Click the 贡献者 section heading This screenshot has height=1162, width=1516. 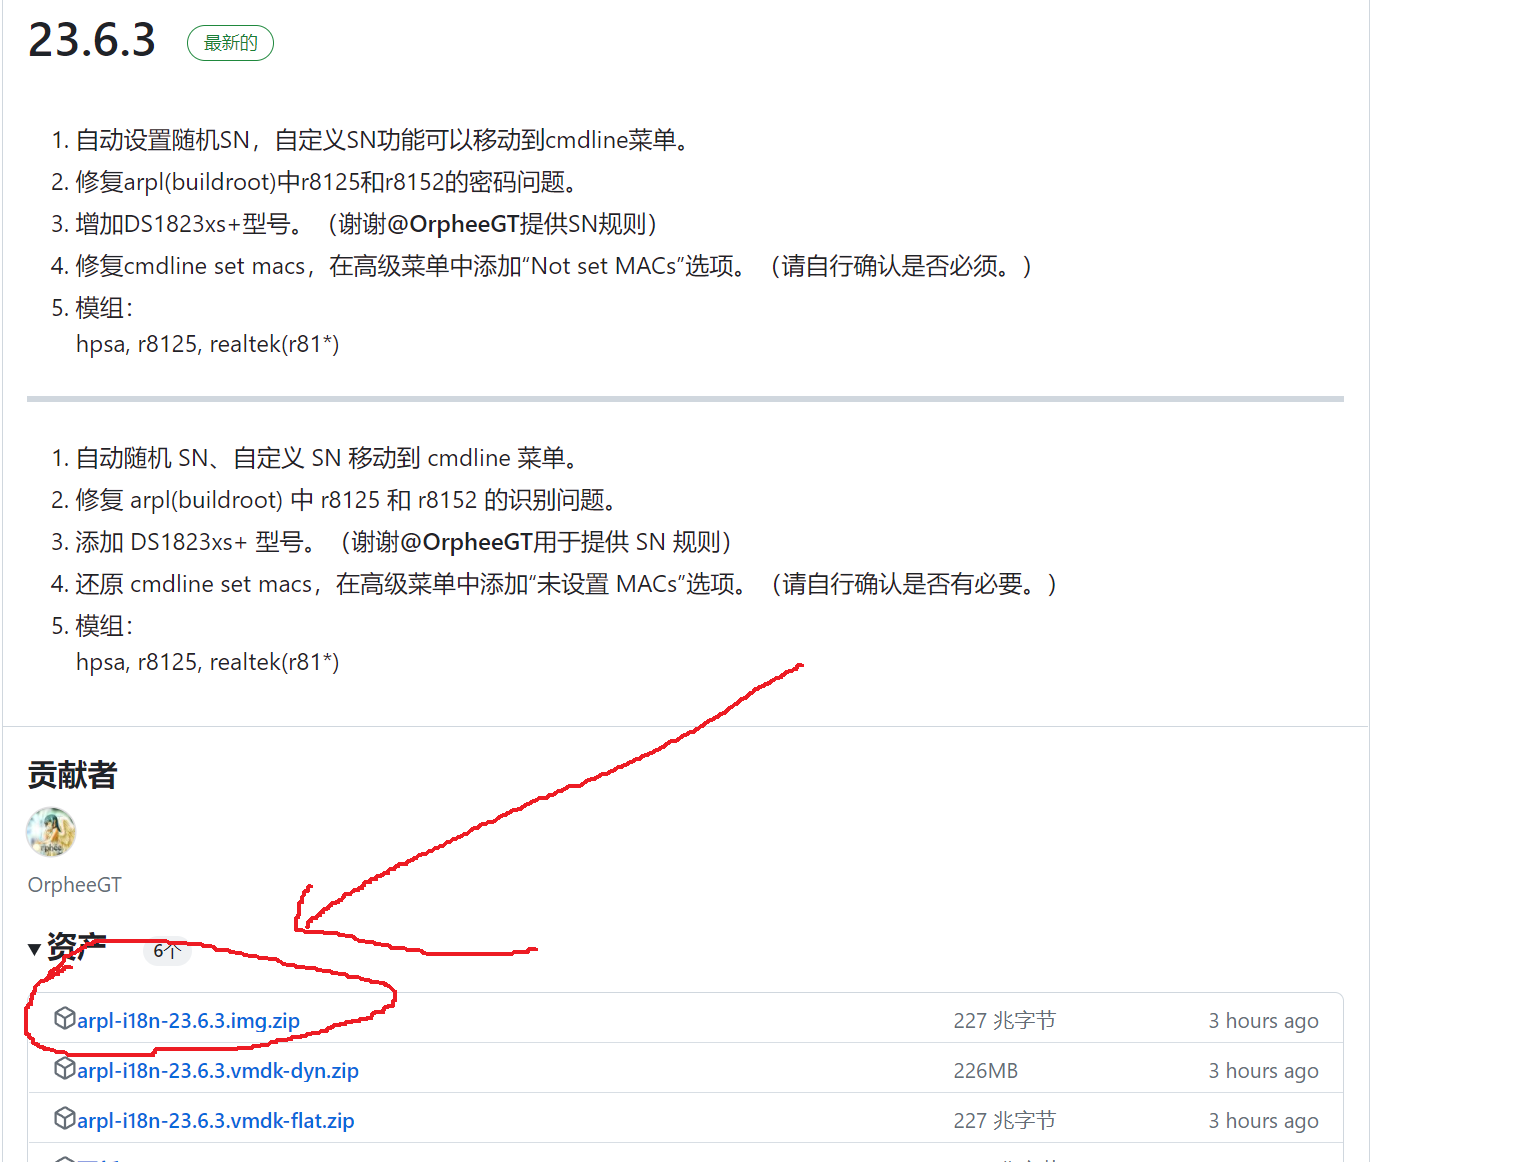[72, 775]
